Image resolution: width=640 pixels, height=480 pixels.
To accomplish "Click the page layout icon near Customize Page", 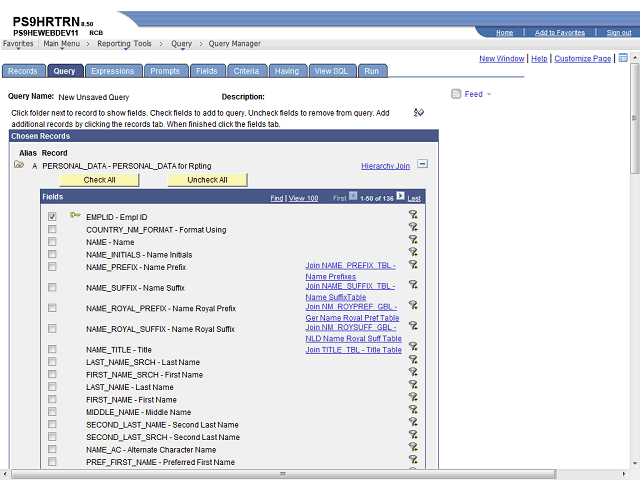I will click(x=623, y=58).
